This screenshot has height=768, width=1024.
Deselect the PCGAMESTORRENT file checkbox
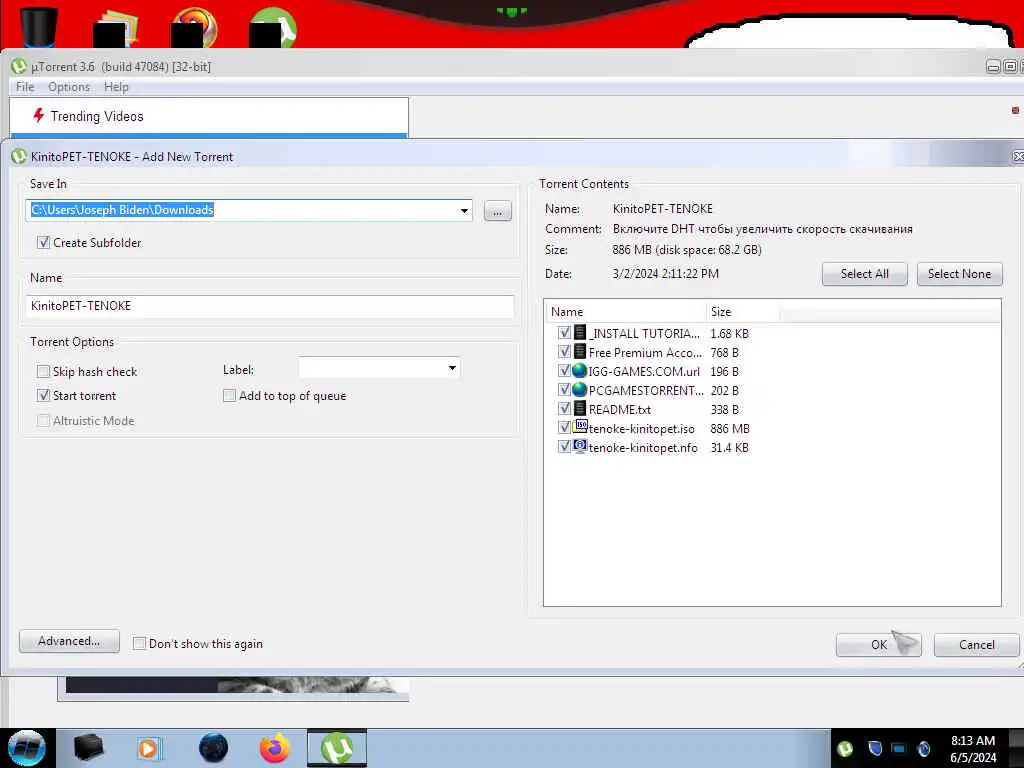click(x=564, y=389)
